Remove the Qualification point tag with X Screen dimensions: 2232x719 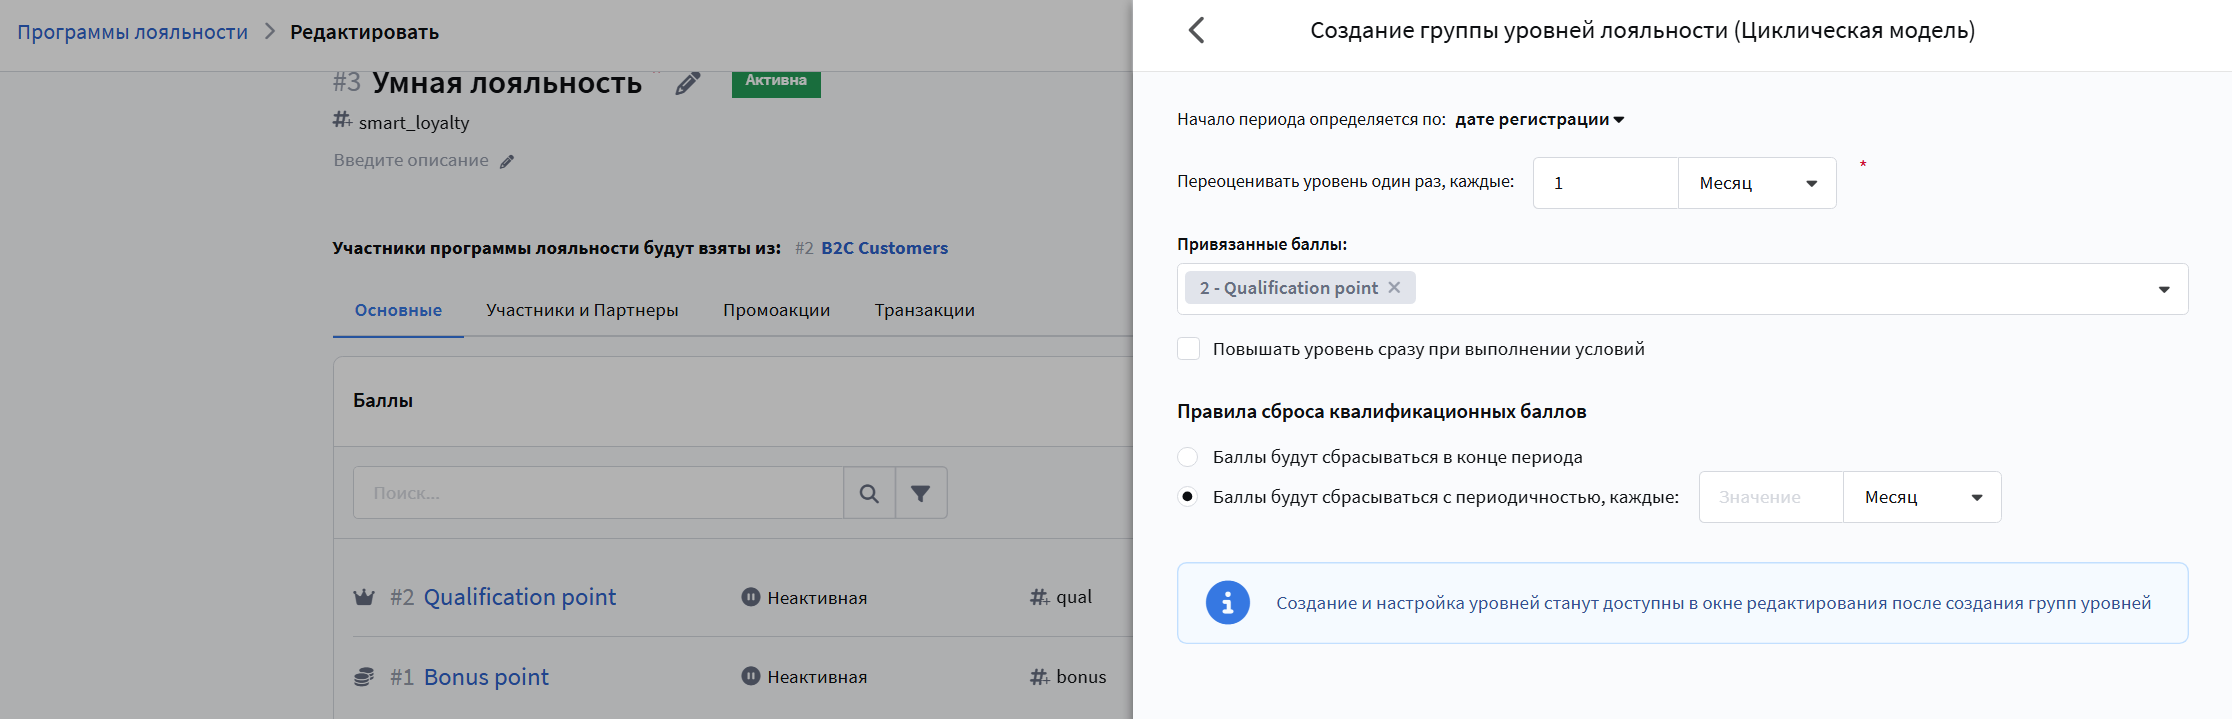point(1394,287)
